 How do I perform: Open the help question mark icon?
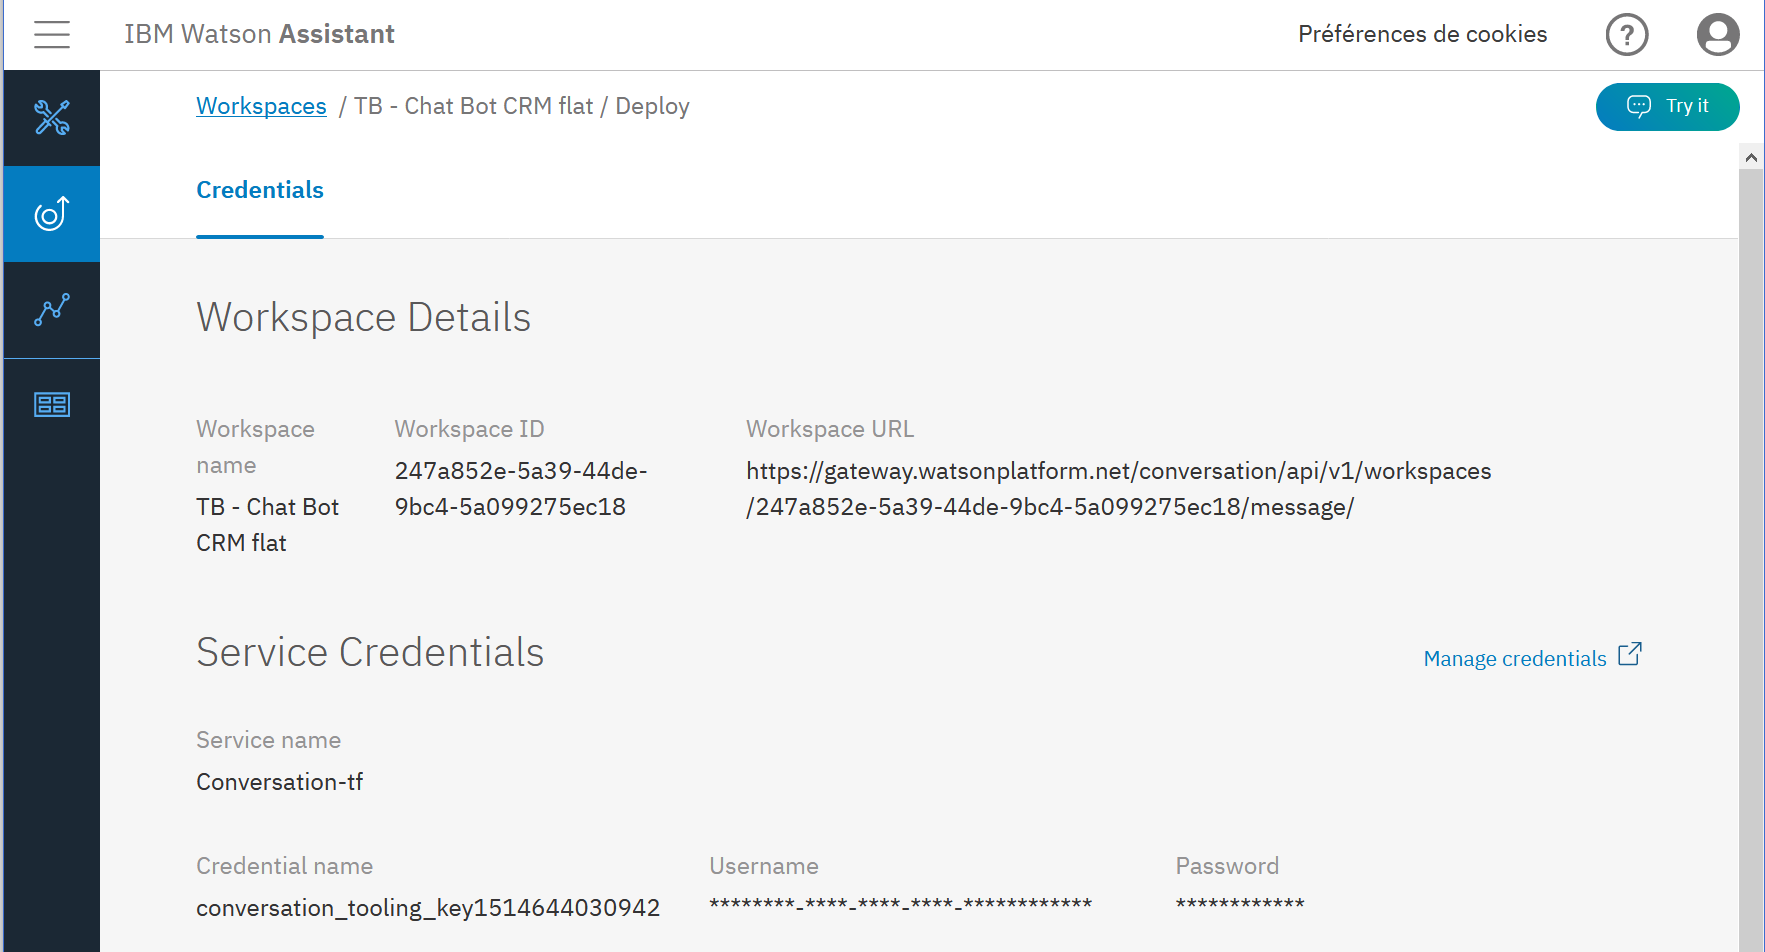pos(1627,35)
